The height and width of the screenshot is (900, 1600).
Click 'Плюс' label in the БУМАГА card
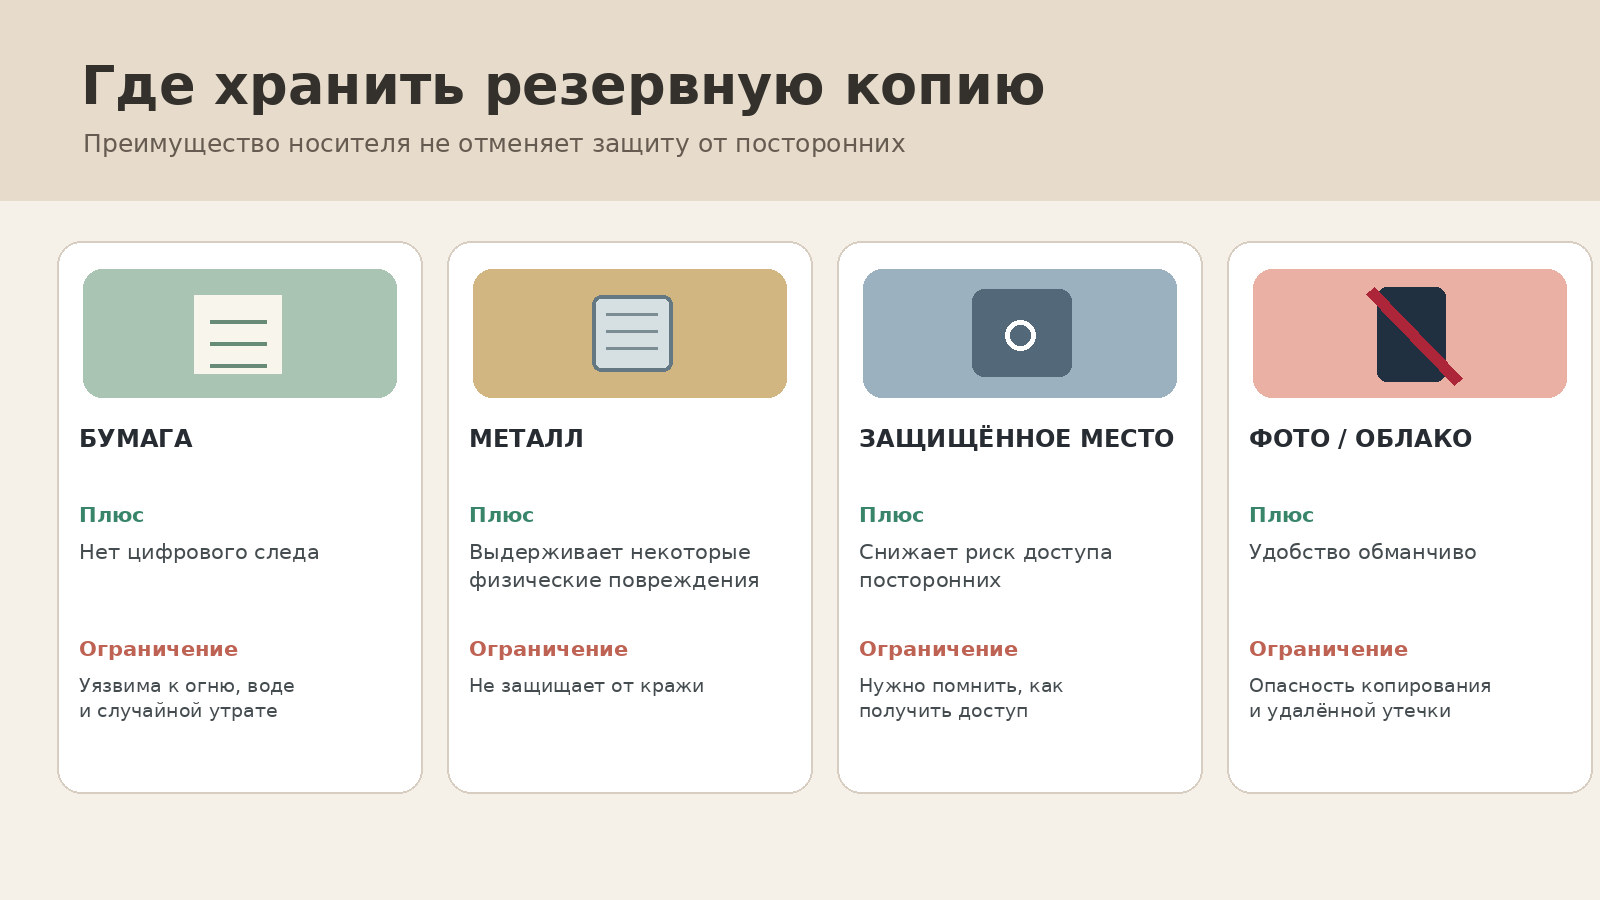click(112, 515)
